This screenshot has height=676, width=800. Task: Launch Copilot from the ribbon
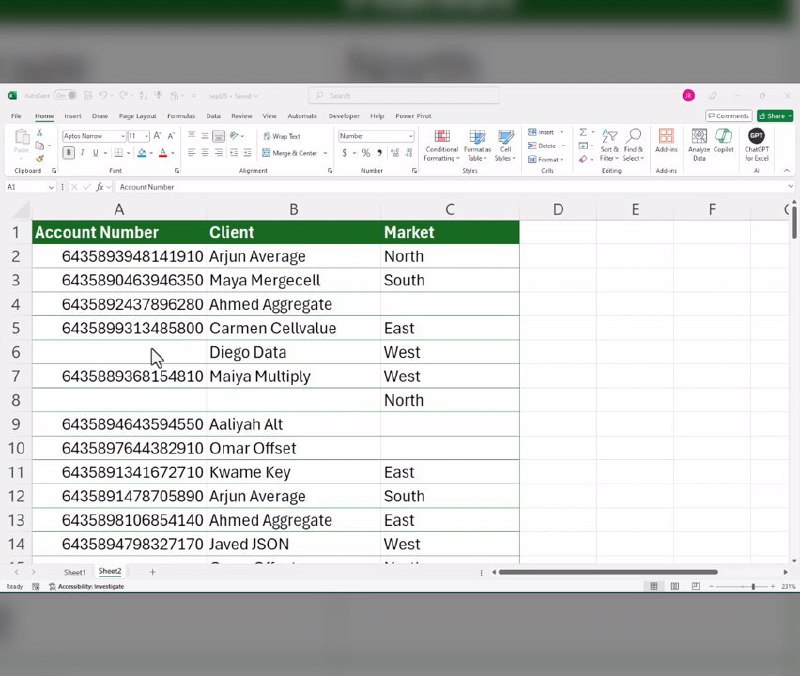click(723, 145)
